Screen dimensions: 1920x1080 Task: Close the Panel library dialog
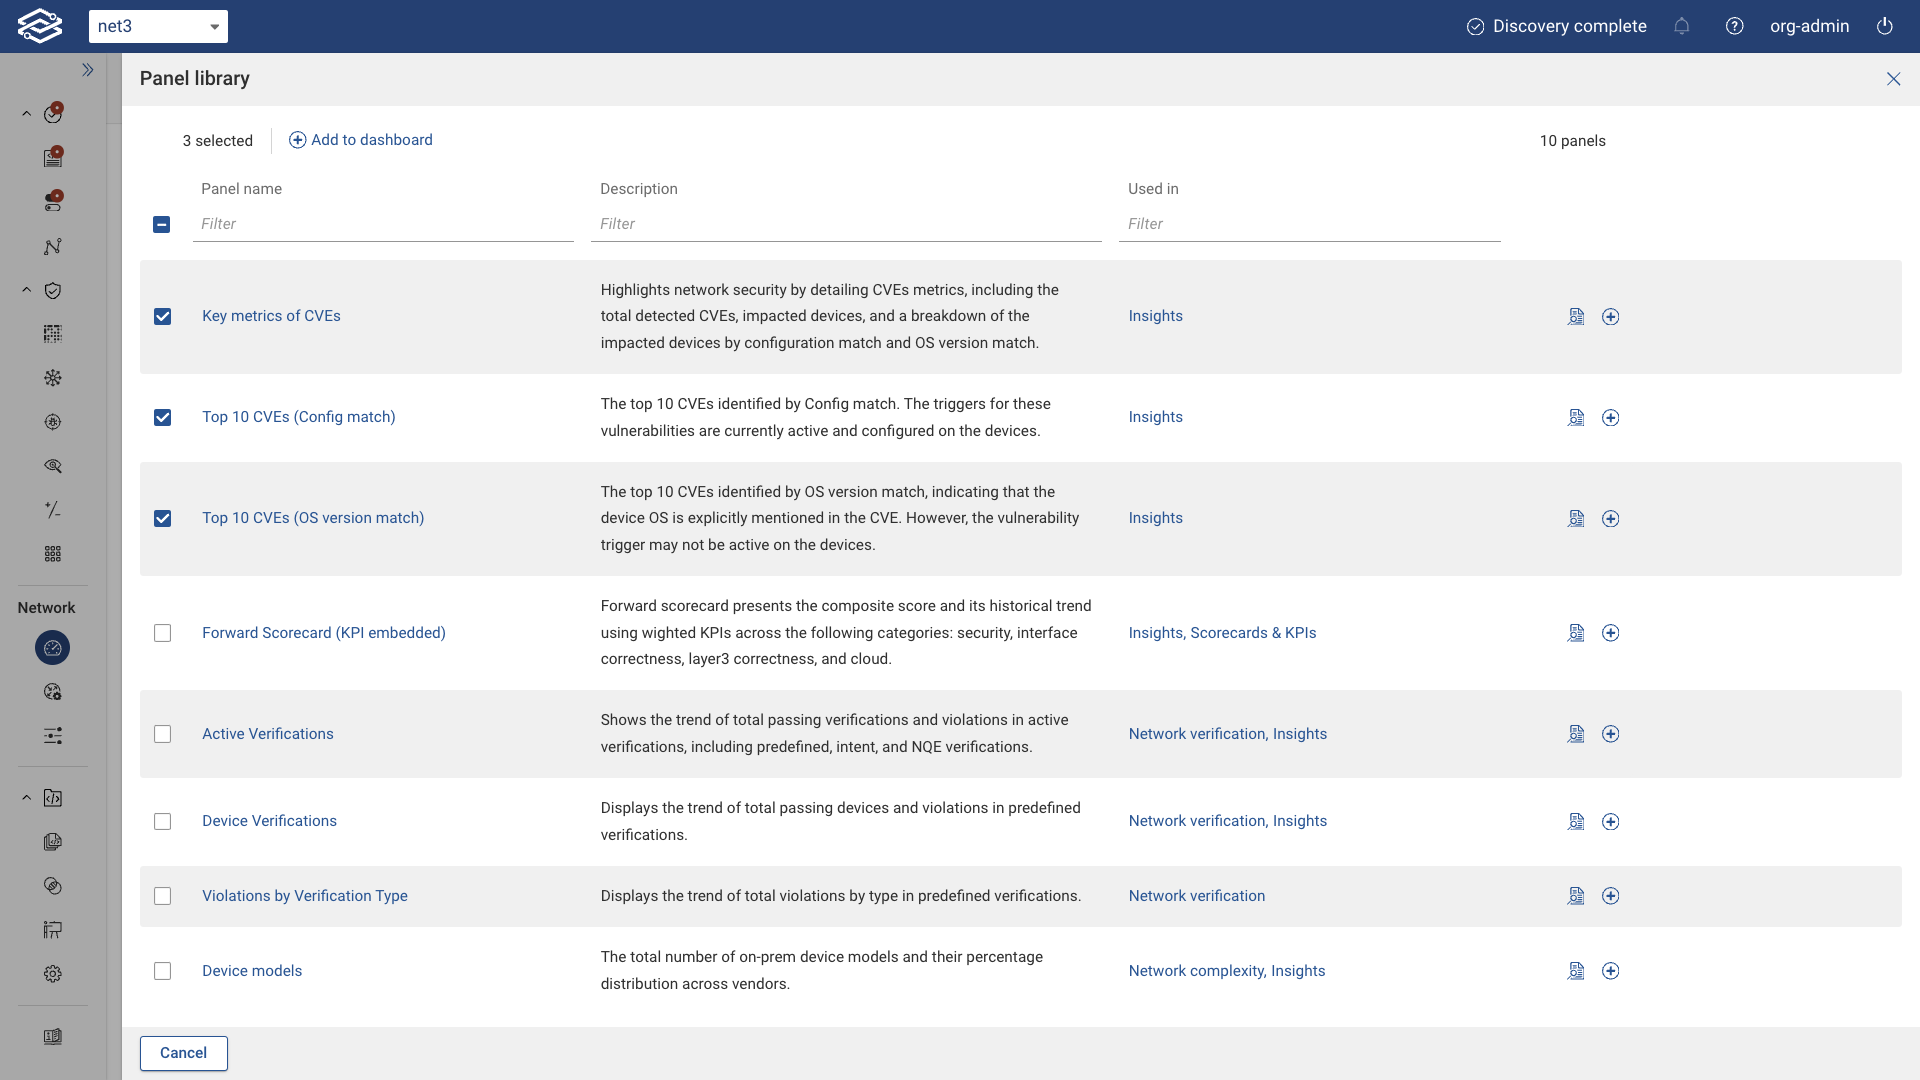pos(1893,79)
